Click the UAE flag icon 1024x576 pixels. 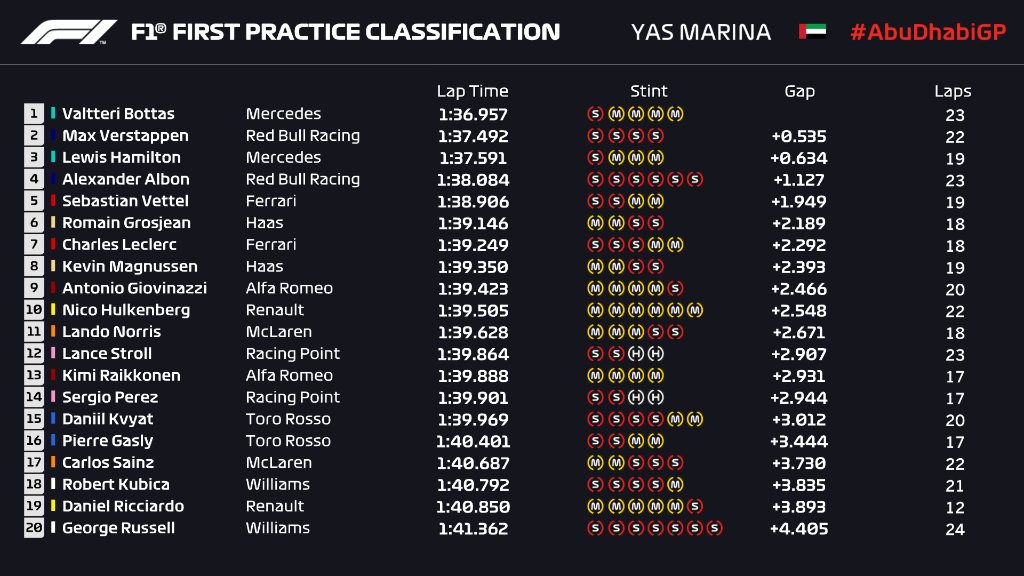click(x=811, y=32)
